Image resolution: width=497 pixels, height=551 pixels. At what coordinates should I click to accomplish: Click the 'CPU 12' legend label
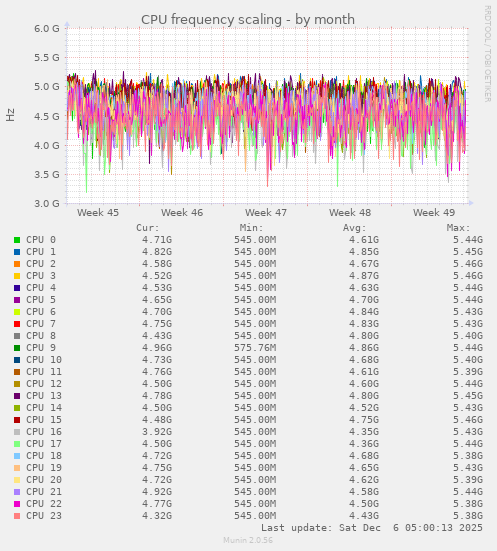44,384
